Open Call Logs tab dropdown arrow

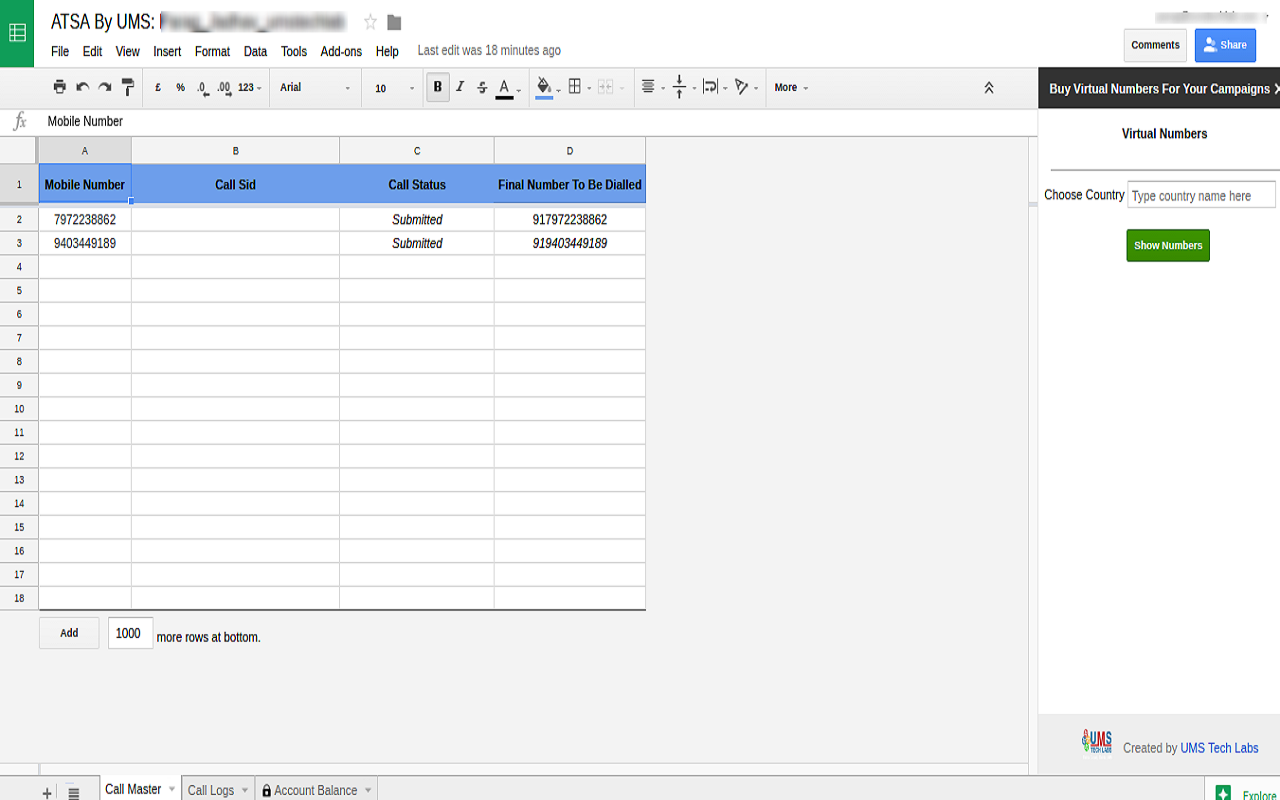pos(244,790)
